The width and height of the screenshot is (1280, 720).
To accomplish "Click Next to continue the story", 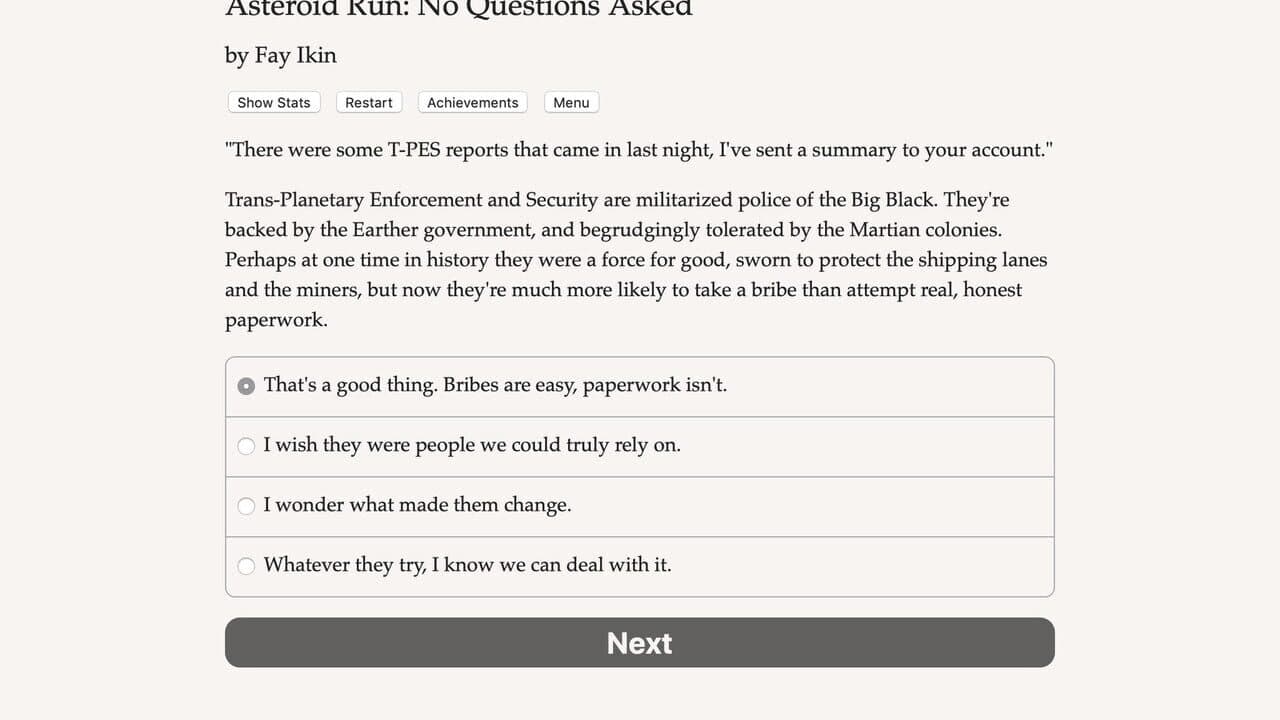I will [640, 642].
